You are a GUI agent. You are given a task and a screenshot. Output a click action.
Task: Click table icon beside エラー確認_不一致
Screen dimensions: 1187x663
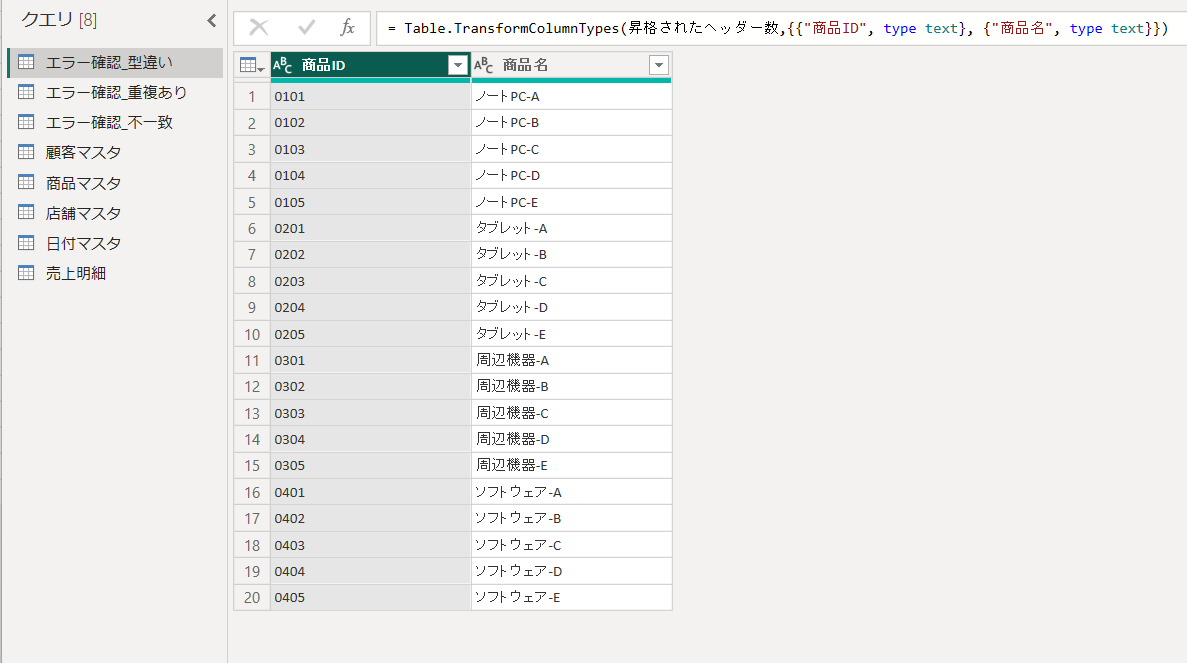pos(26,122)
